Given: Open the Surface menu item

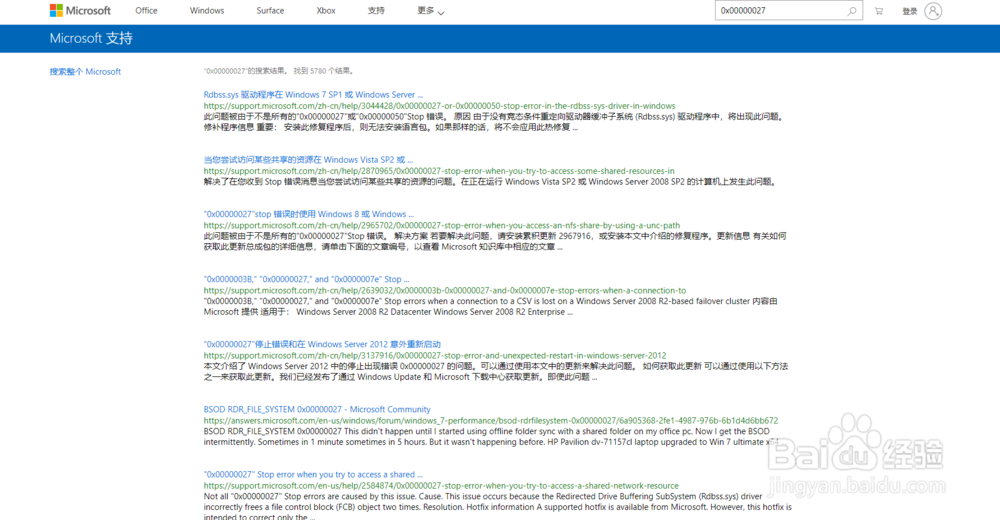Looking at the screenshot, I should 270,11.
